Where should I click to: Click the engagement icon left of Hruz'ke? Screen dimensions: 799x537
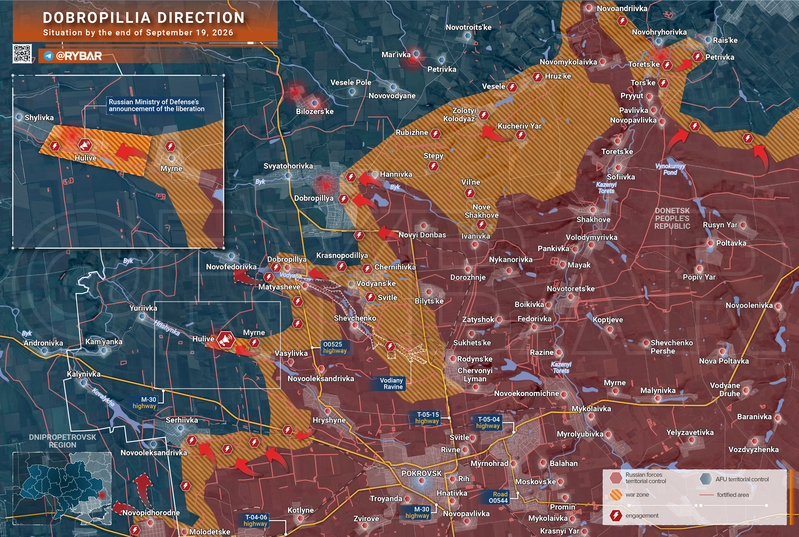[537, 77]
